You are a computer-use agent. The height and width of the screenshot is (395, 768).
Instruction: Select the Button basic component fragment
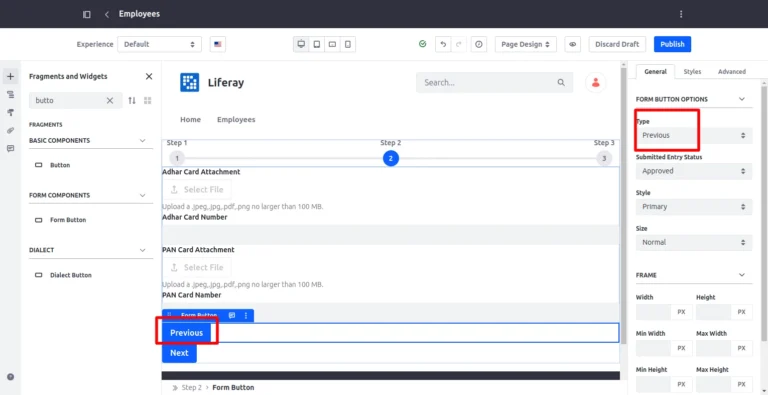click(60, 165)
